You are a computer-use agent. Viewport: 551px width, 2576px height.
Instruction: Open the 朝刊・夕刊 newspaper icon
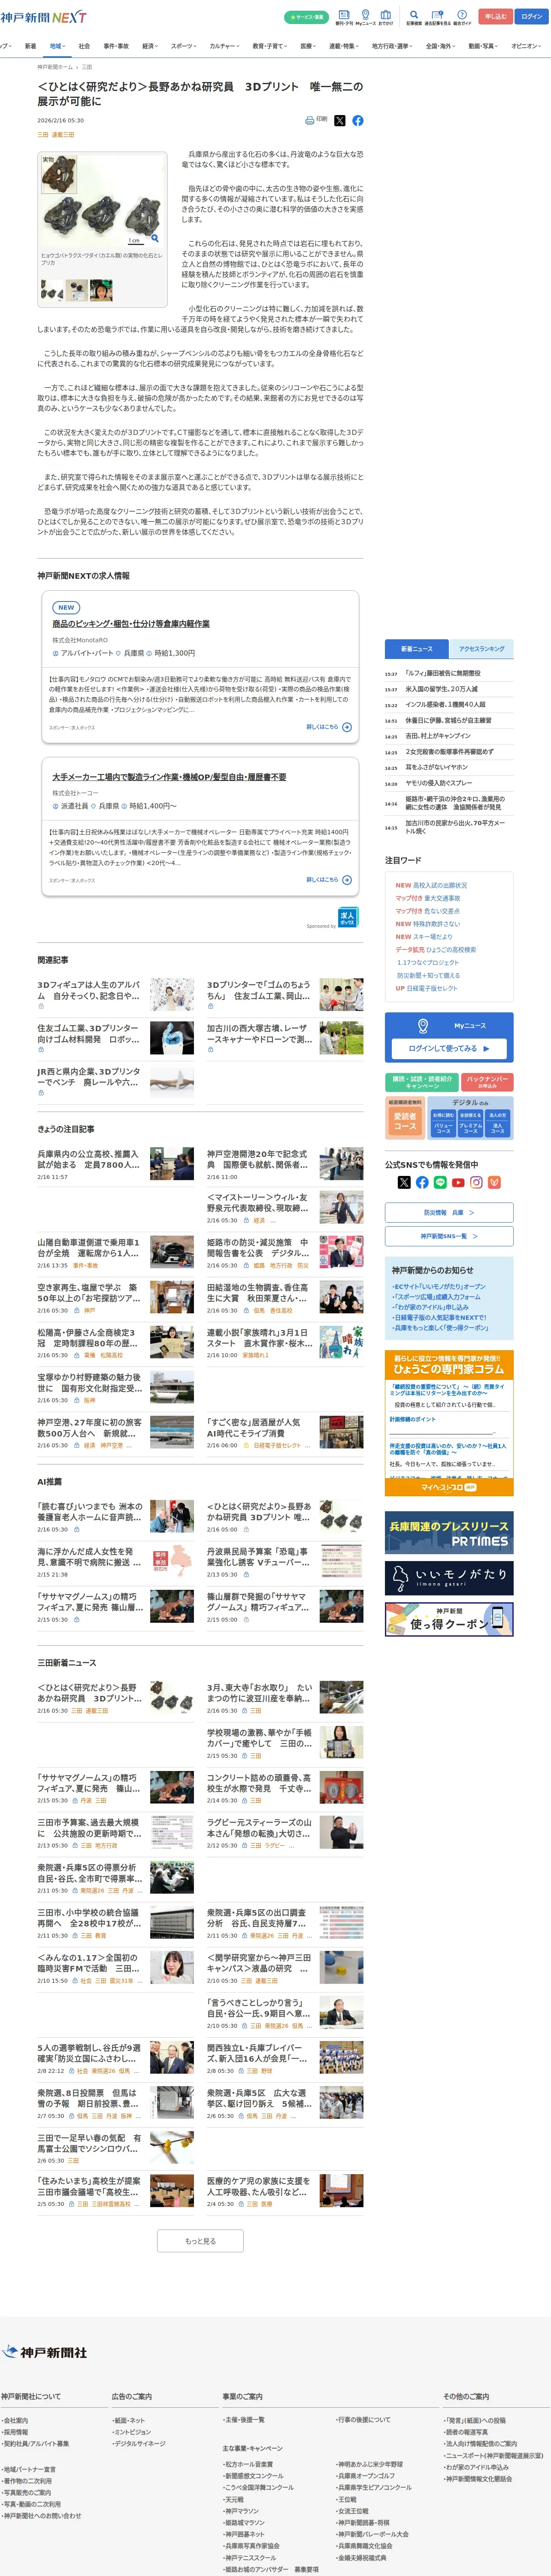[344, 17]
